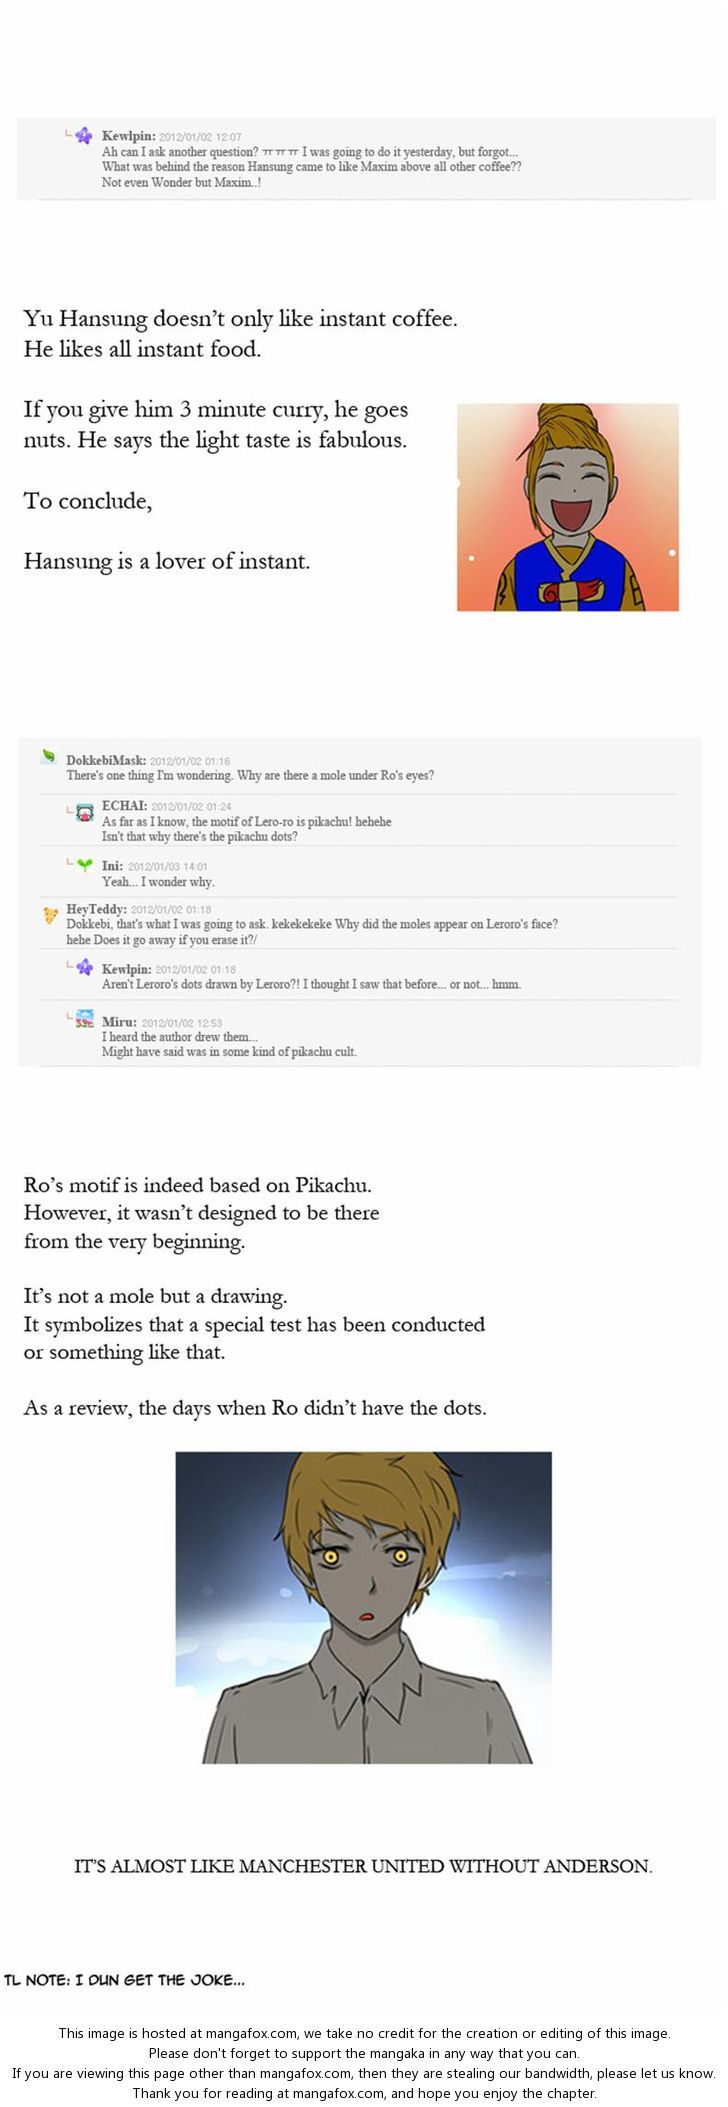Click Kewlpin's flower avatar on the coffee question
Screen dimensions: 728x2107
coord(85,136)
